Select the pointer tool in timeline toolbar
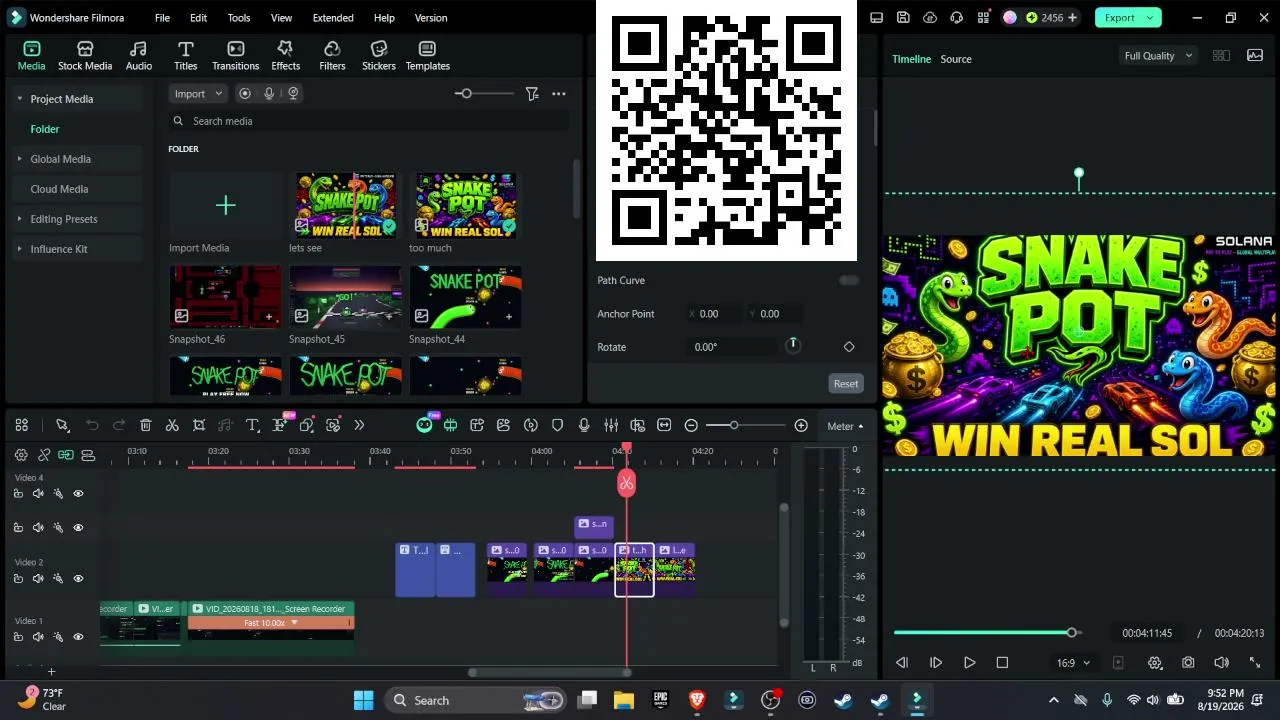Viewport: 1280px width, 720px height. pos(62,425)
